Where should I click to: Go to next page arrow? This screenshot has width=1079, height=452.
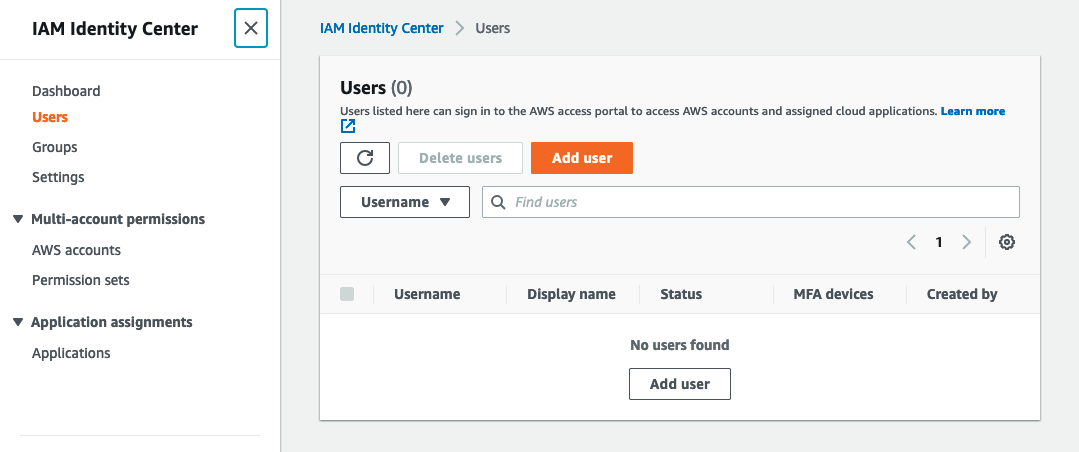966,242
